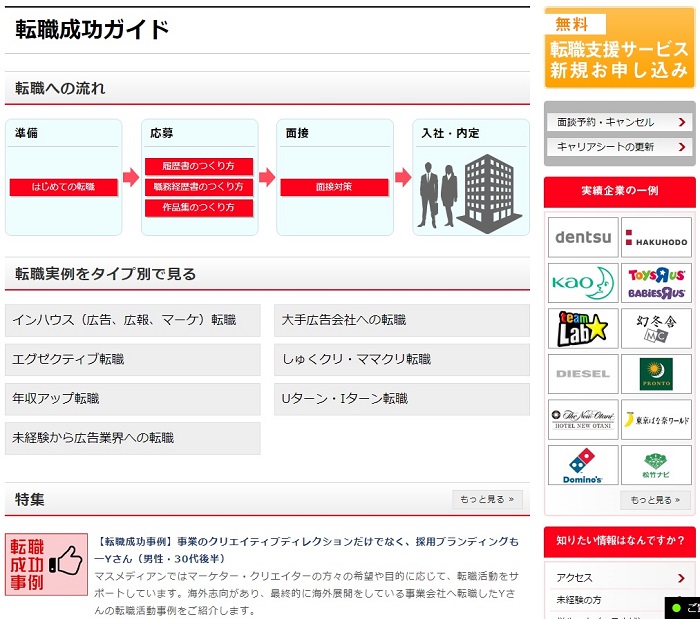The height and width of the screenshot is (619, 700).
Task: Open the 無料 転職支援サービス新規お申し込み banner
Action: (619, 48)
